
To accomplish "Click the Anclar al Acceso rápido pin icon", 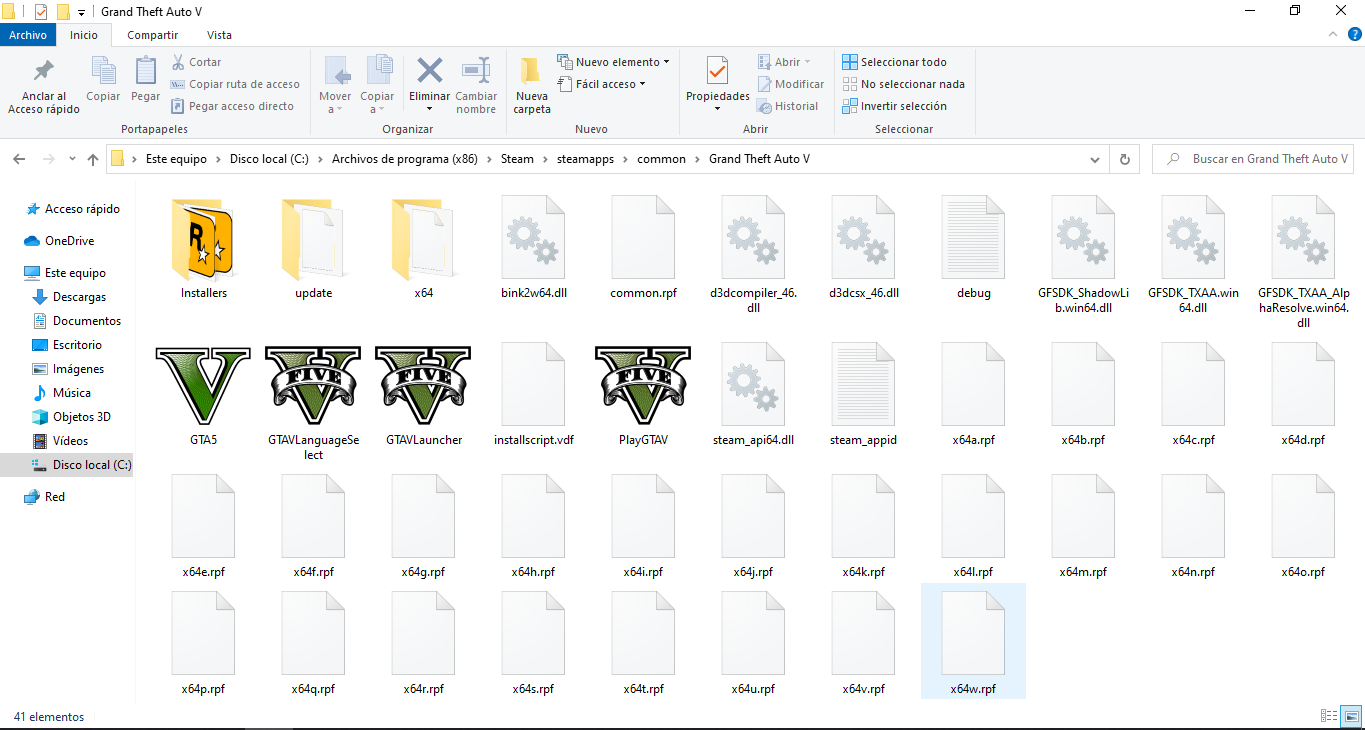I will pos(44,72).
